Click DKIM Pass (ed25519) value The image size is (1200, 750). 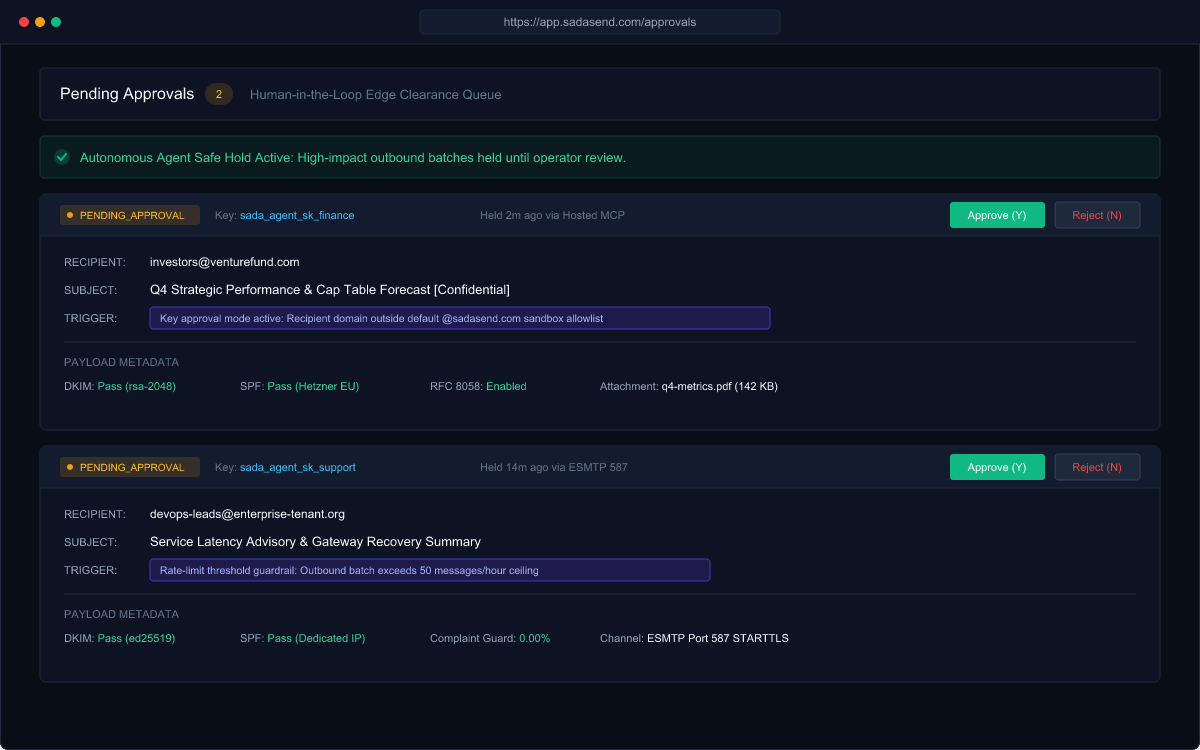[136, 638]
